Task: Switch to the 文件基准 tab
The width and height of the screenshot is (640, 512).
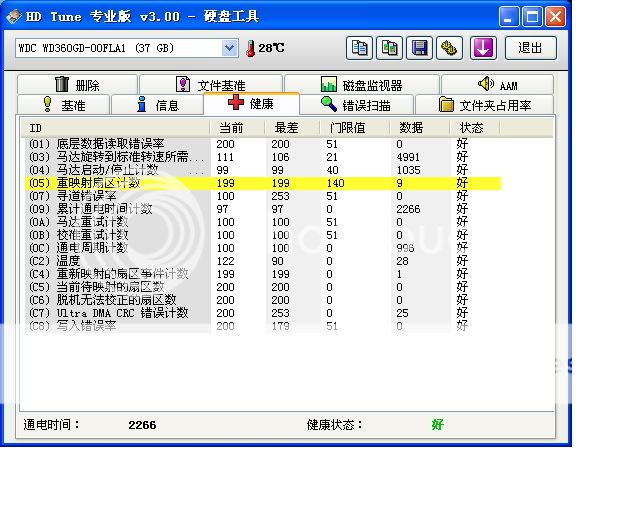Action: click(210, 85)
